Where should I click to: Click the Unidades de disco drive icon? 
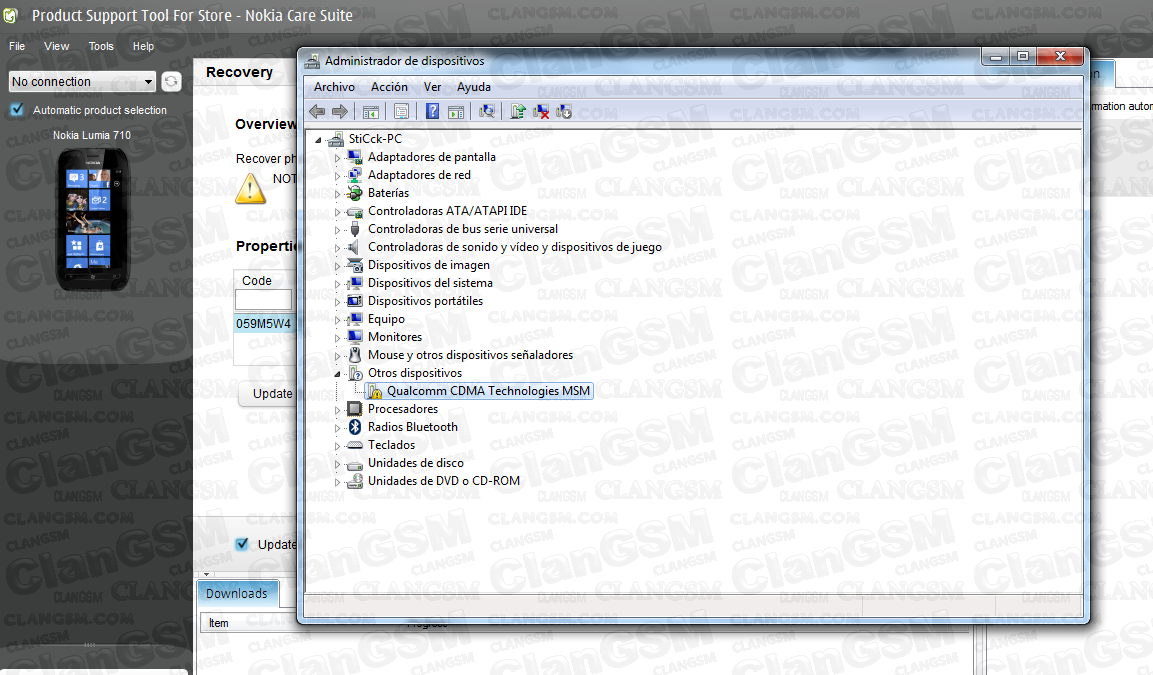click(x=355, y=463)
